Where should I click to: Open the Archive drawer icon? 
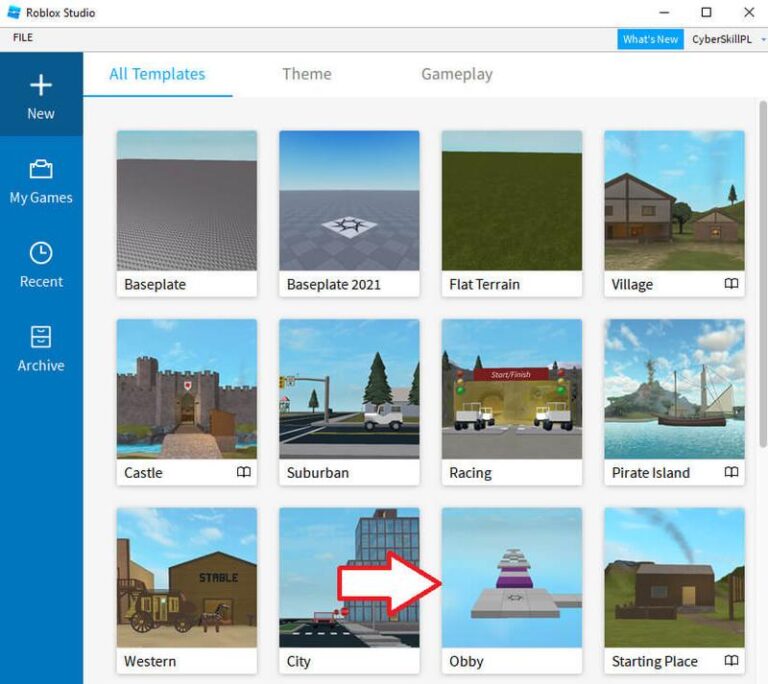(41, 337)
